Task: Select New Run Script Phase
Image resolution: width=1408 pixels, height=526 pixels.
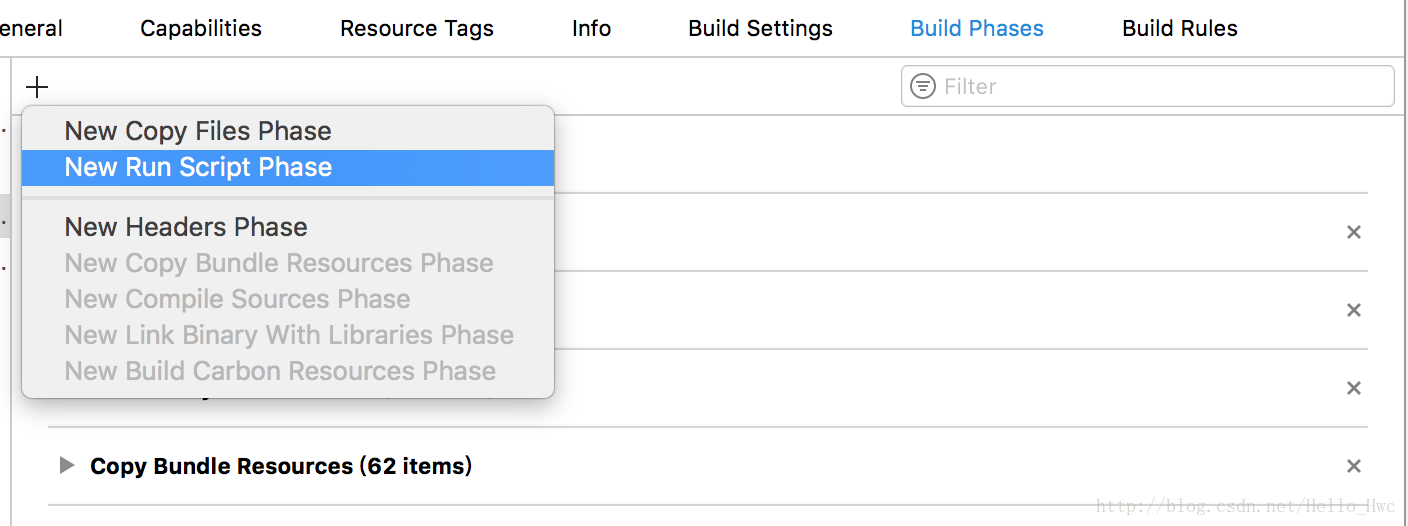Action: pyautogui.click(x=198, y=167)
